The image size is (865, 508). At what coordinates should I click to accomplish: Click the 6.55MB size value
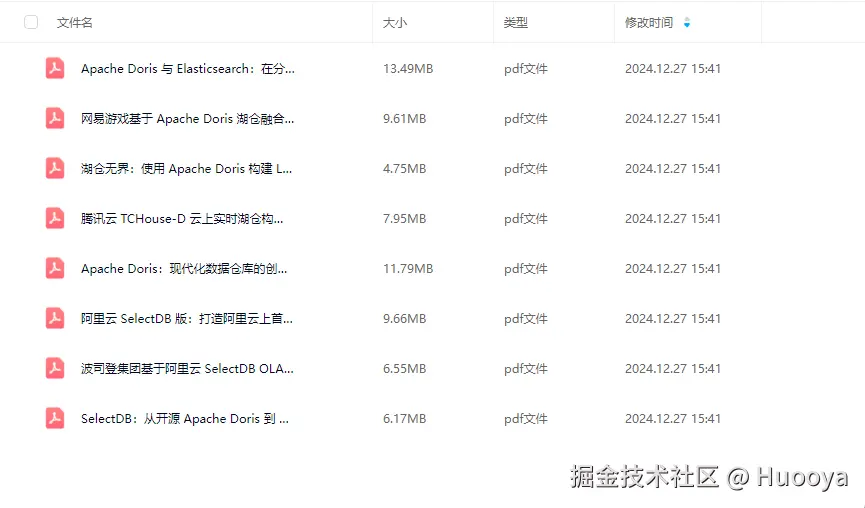click(x=404, y=368)
